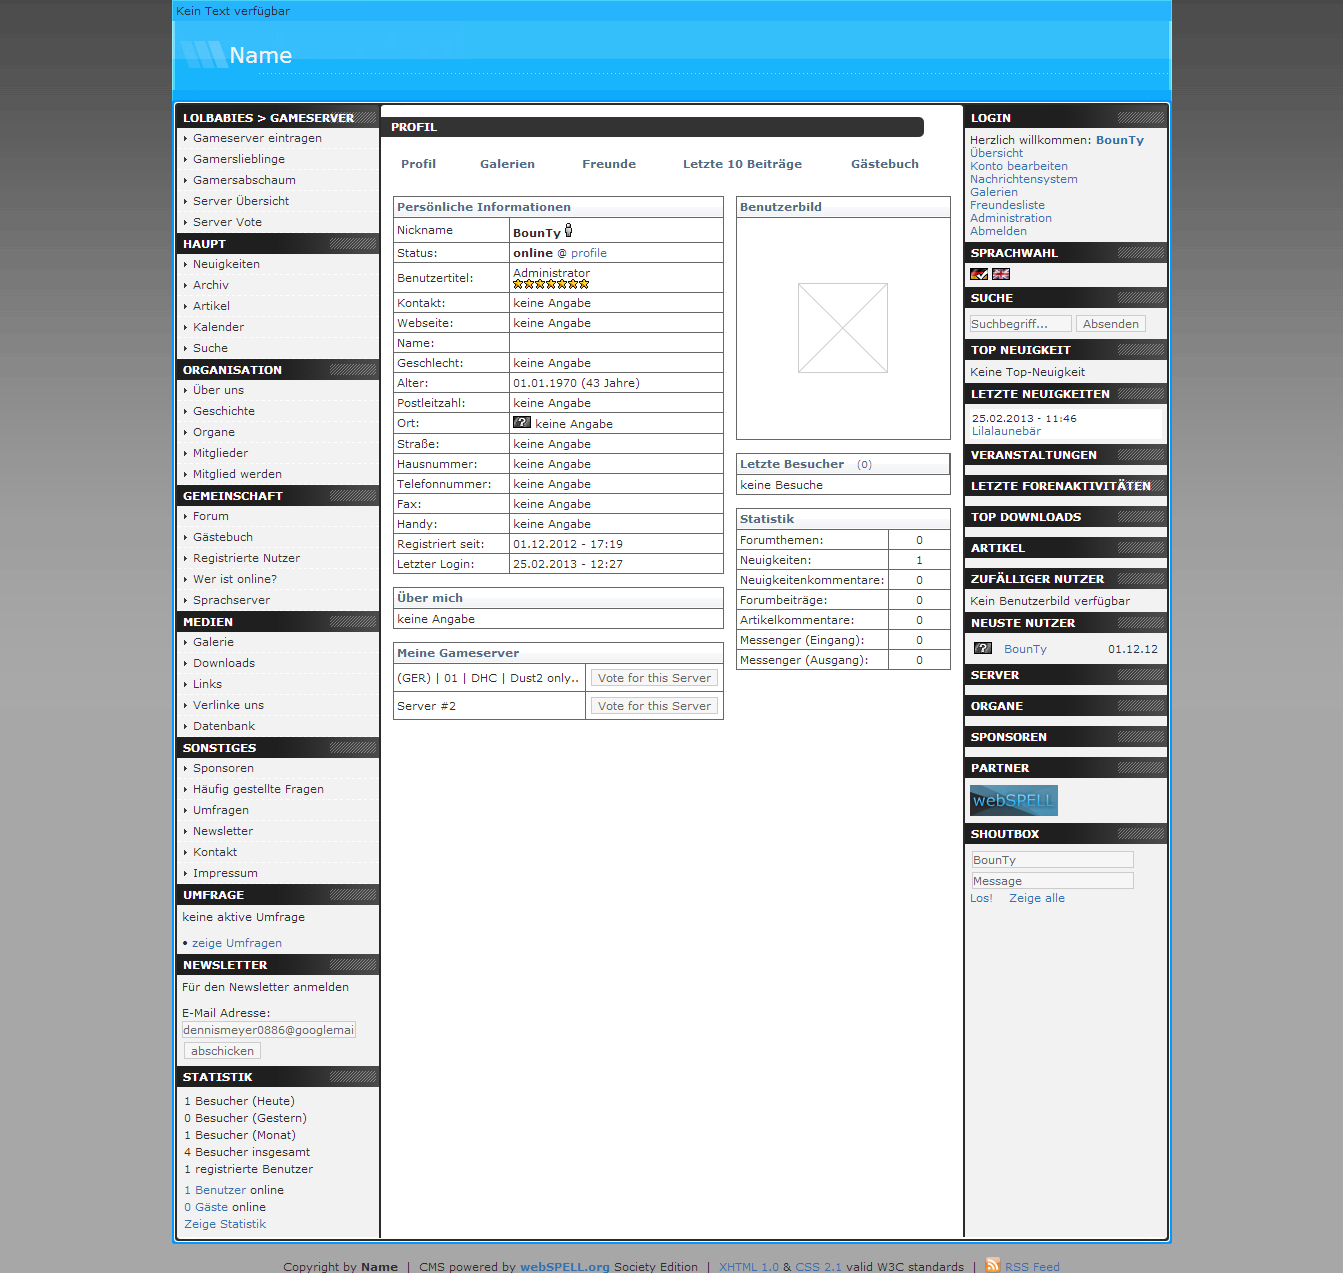Image resolution: width=1343 pixels, height=1273 pixels.
Task: Click the Administrator rank stars
Action: (551, 284)
